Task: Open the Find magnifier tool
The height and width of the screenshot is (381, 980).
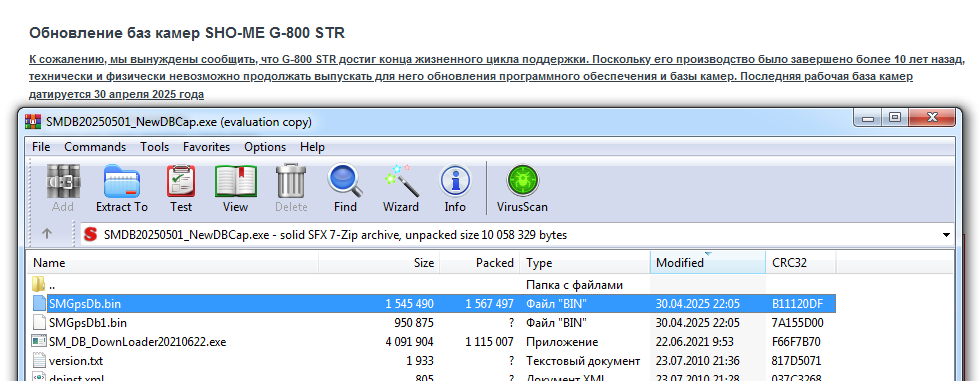Action: (x=345, y=181)
